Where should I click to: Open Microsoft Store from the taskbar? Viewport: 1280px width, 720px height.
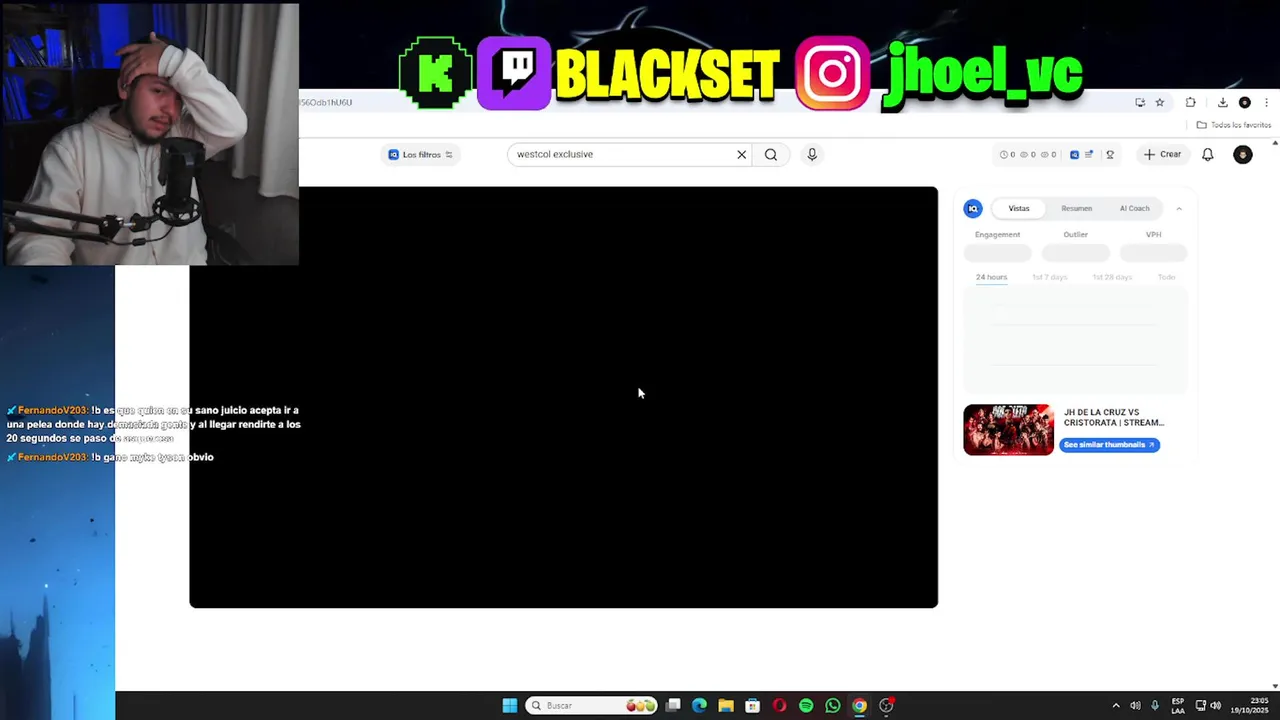[x=752, y=706]
